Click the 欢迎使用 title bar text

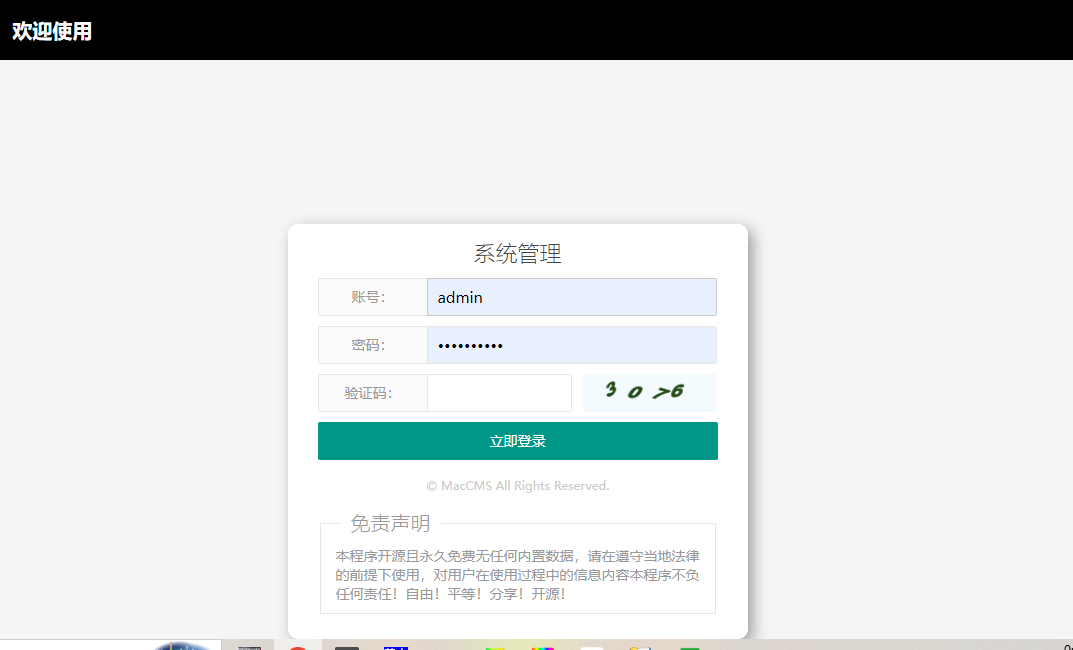[x=52, y=31]
